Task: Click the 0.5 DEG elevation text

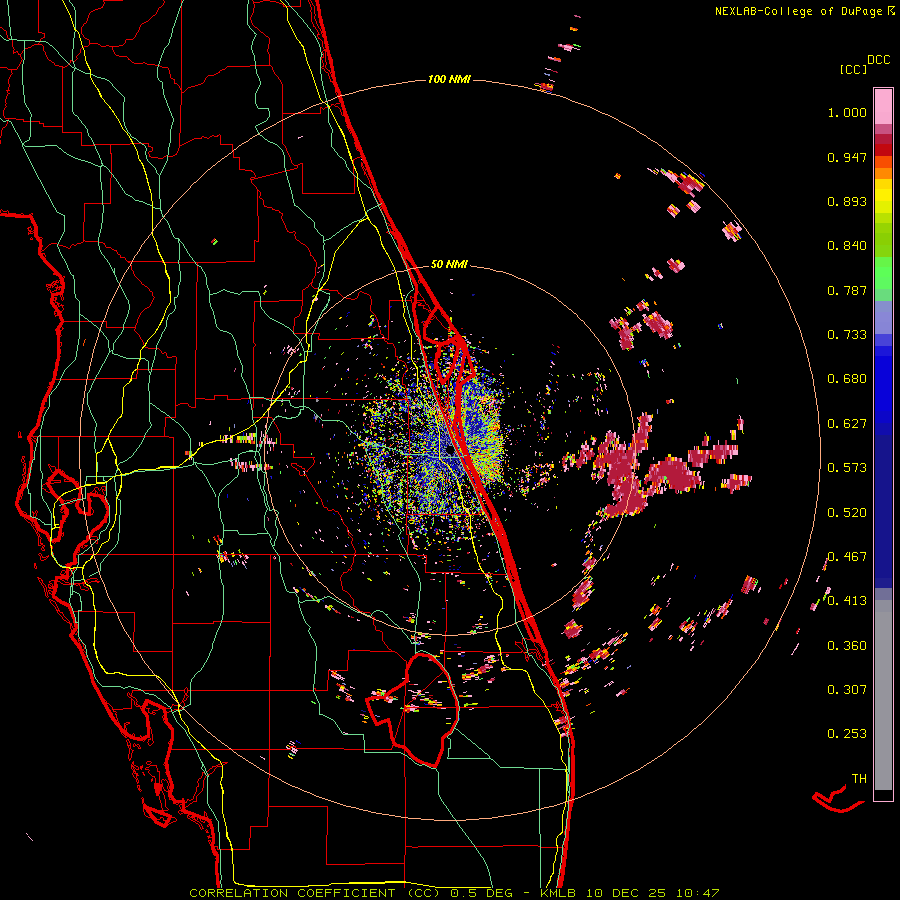Action: 482,893
